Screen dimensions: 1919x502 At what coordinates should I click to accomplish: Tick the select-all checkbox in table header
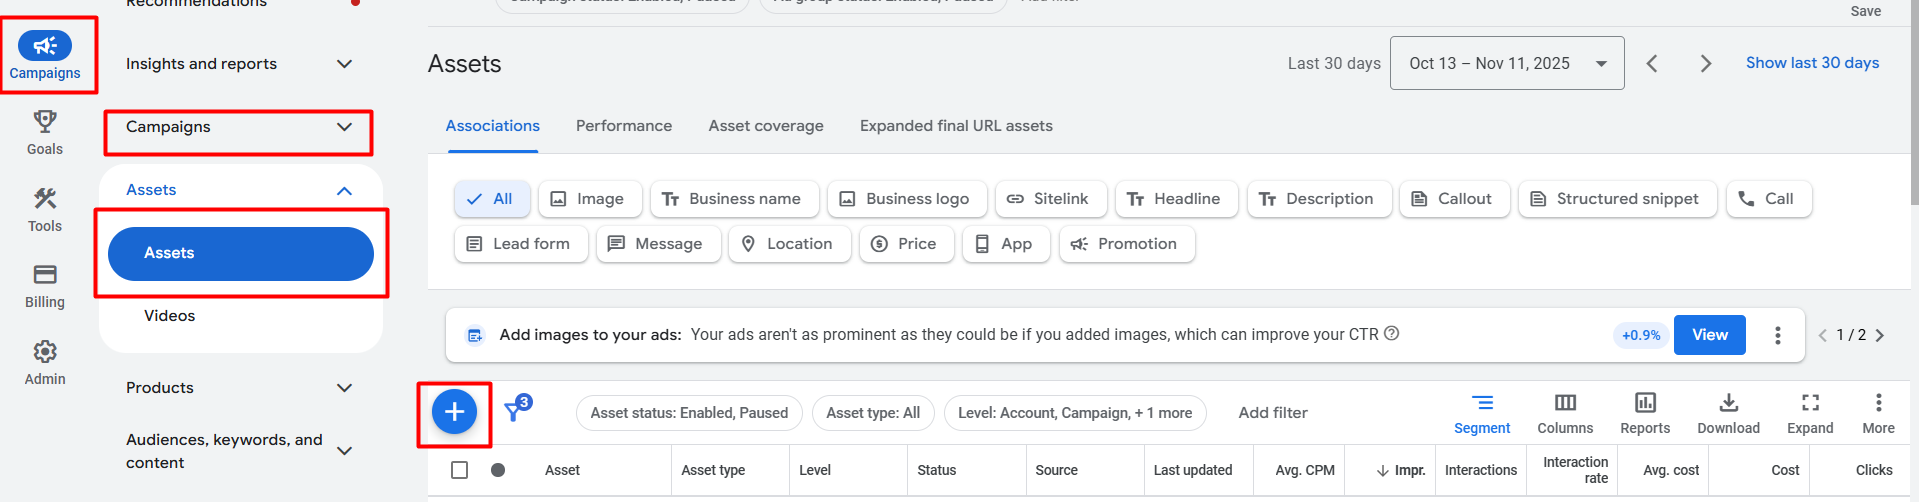(x=460, y=470)
